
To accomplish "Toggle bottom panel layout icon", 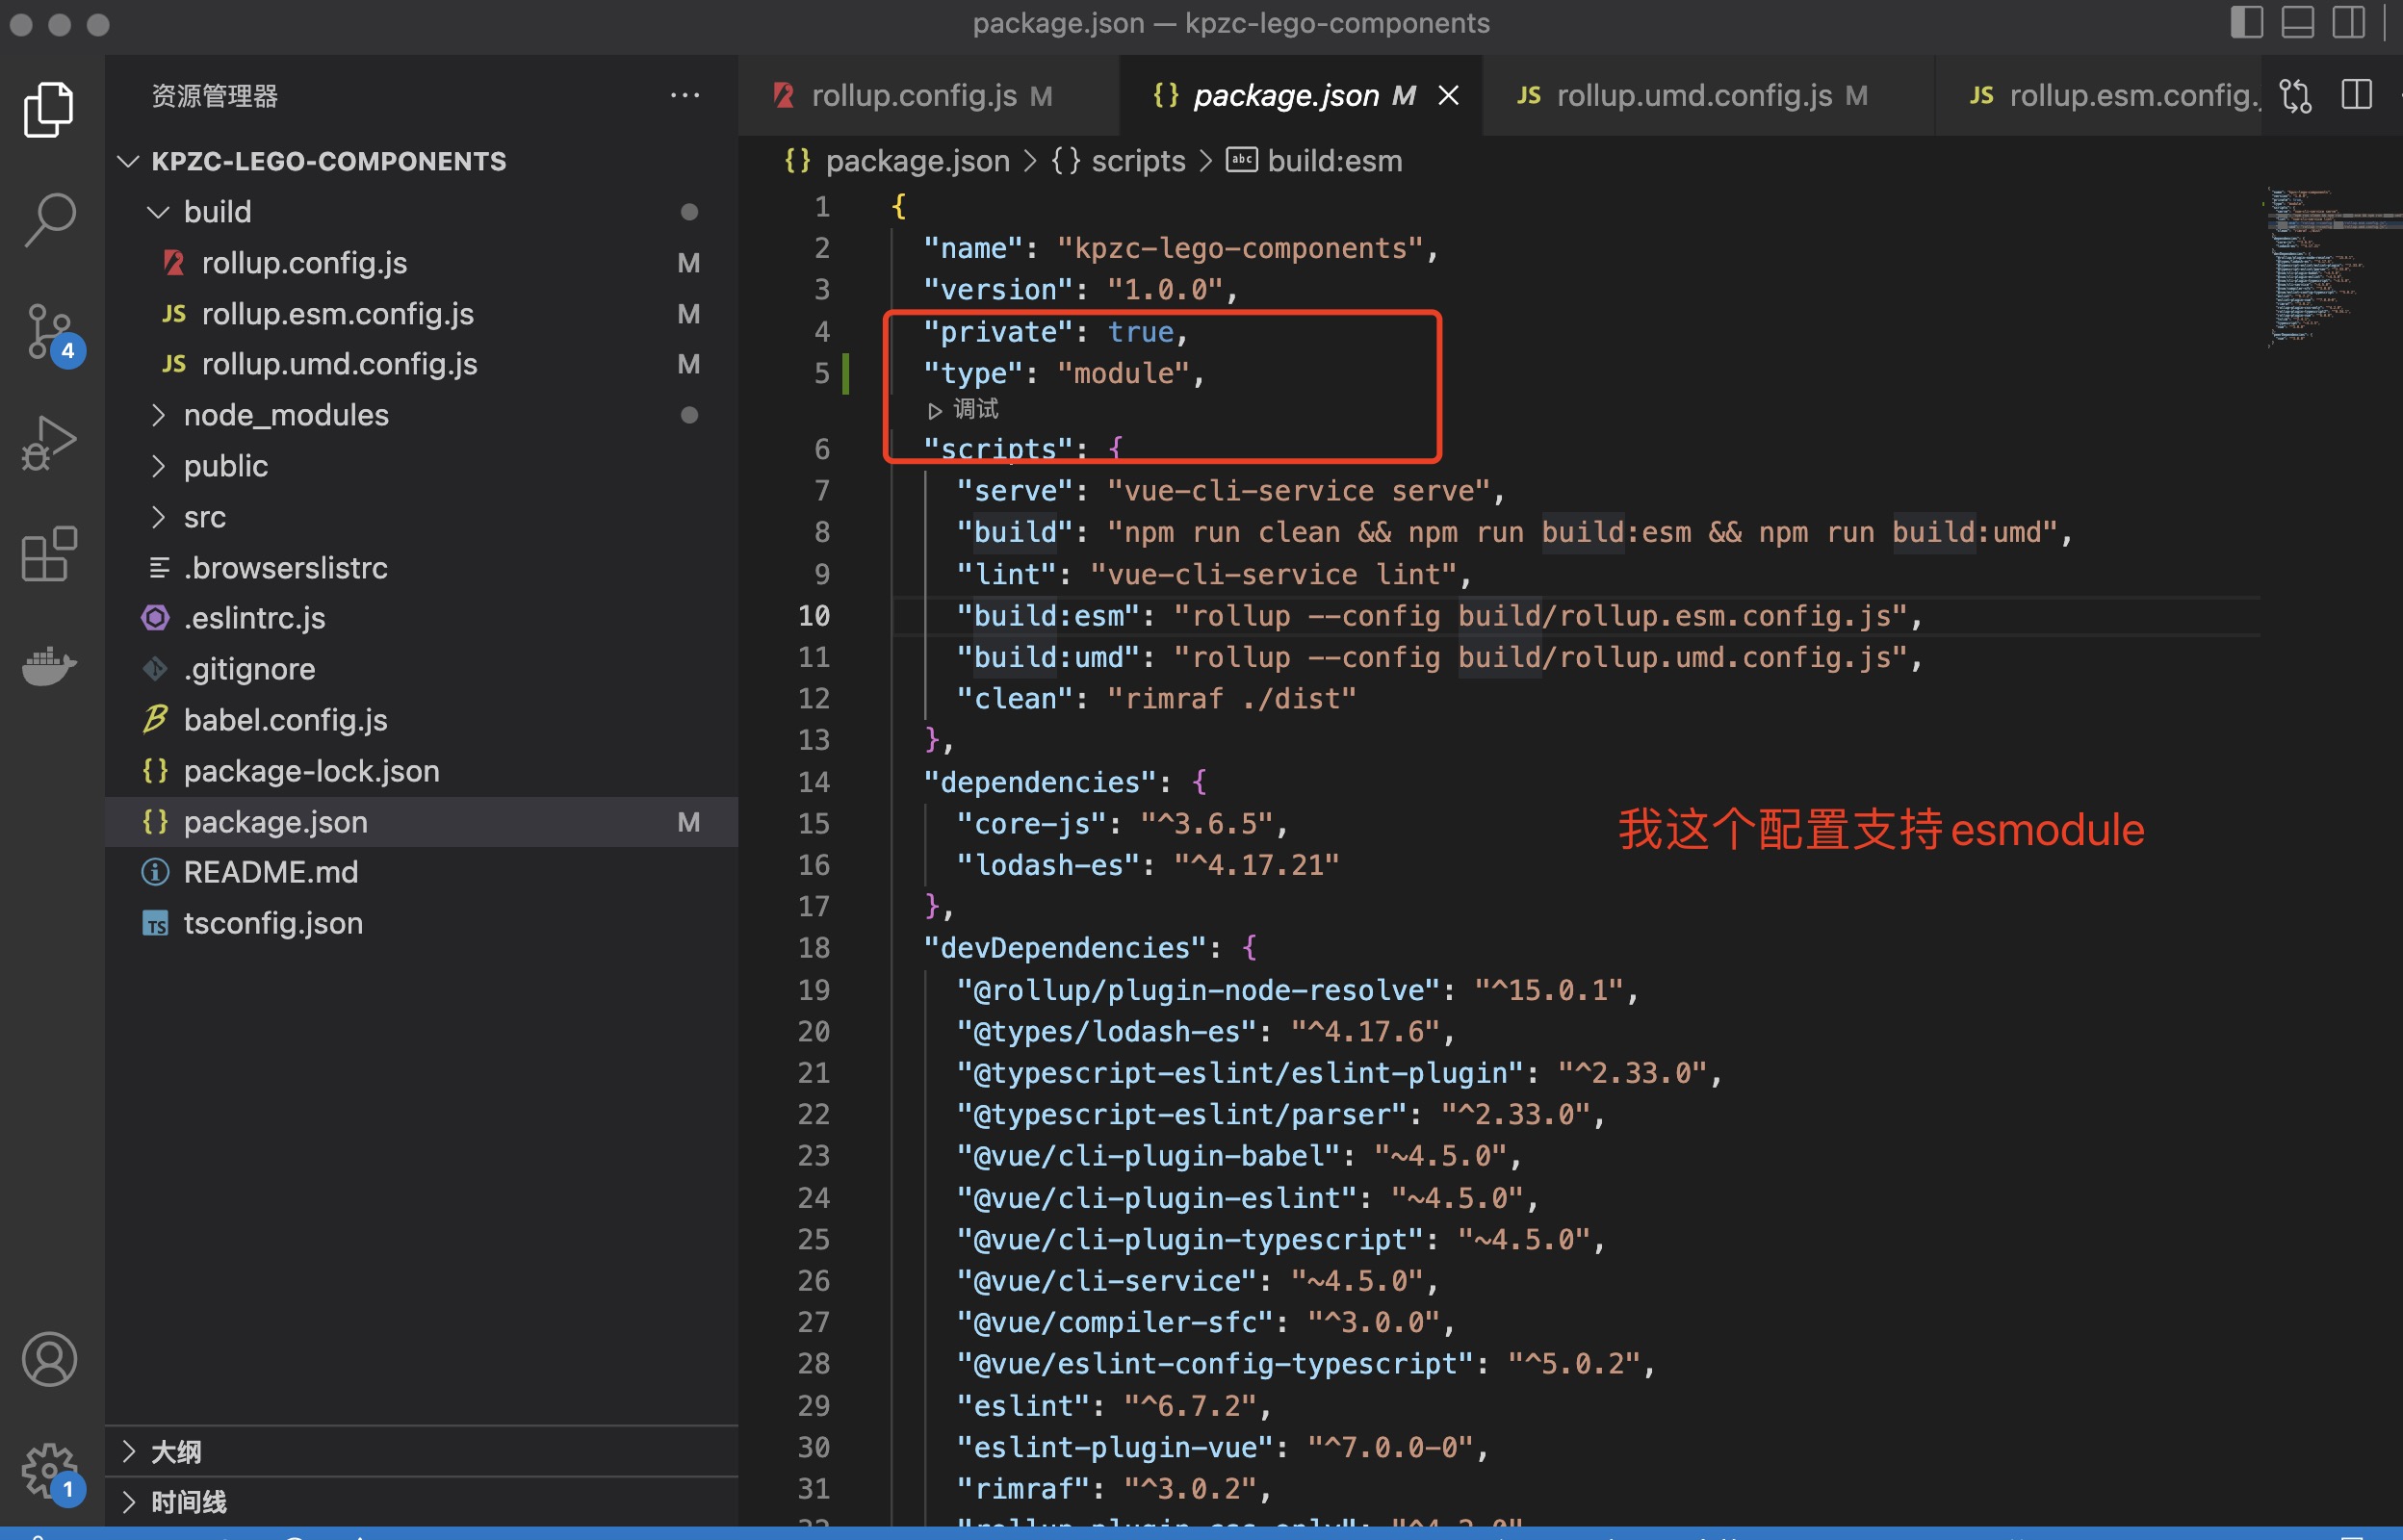I will pyautogui.click(x=2297, y=22).
